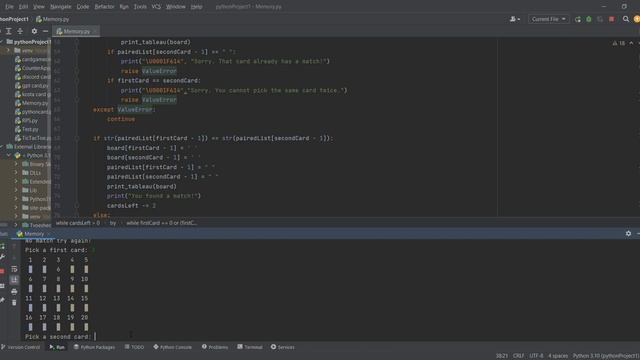Open Version Control tool window
The width and height of the screenshot is (640, 360).
pos(20,347)
